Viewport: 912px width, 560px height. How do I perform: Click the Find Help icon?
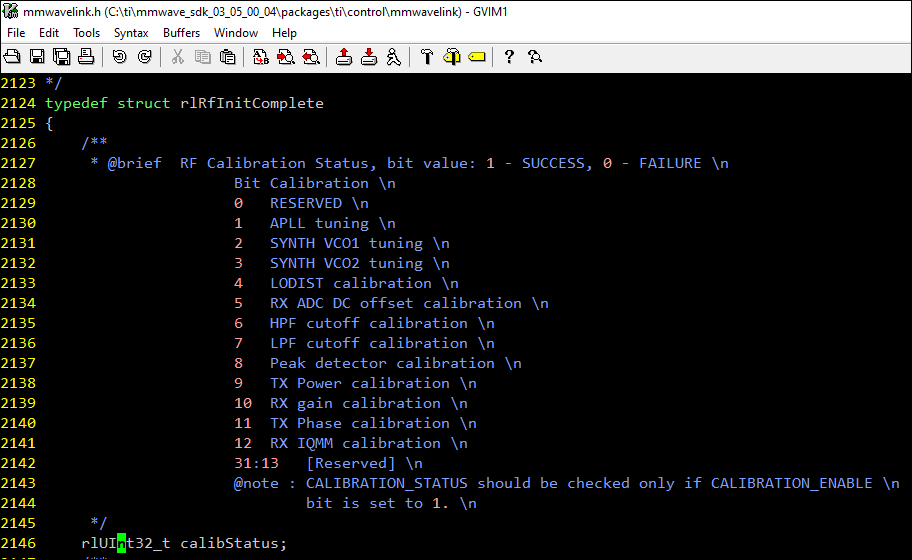(x=535, y=56)
